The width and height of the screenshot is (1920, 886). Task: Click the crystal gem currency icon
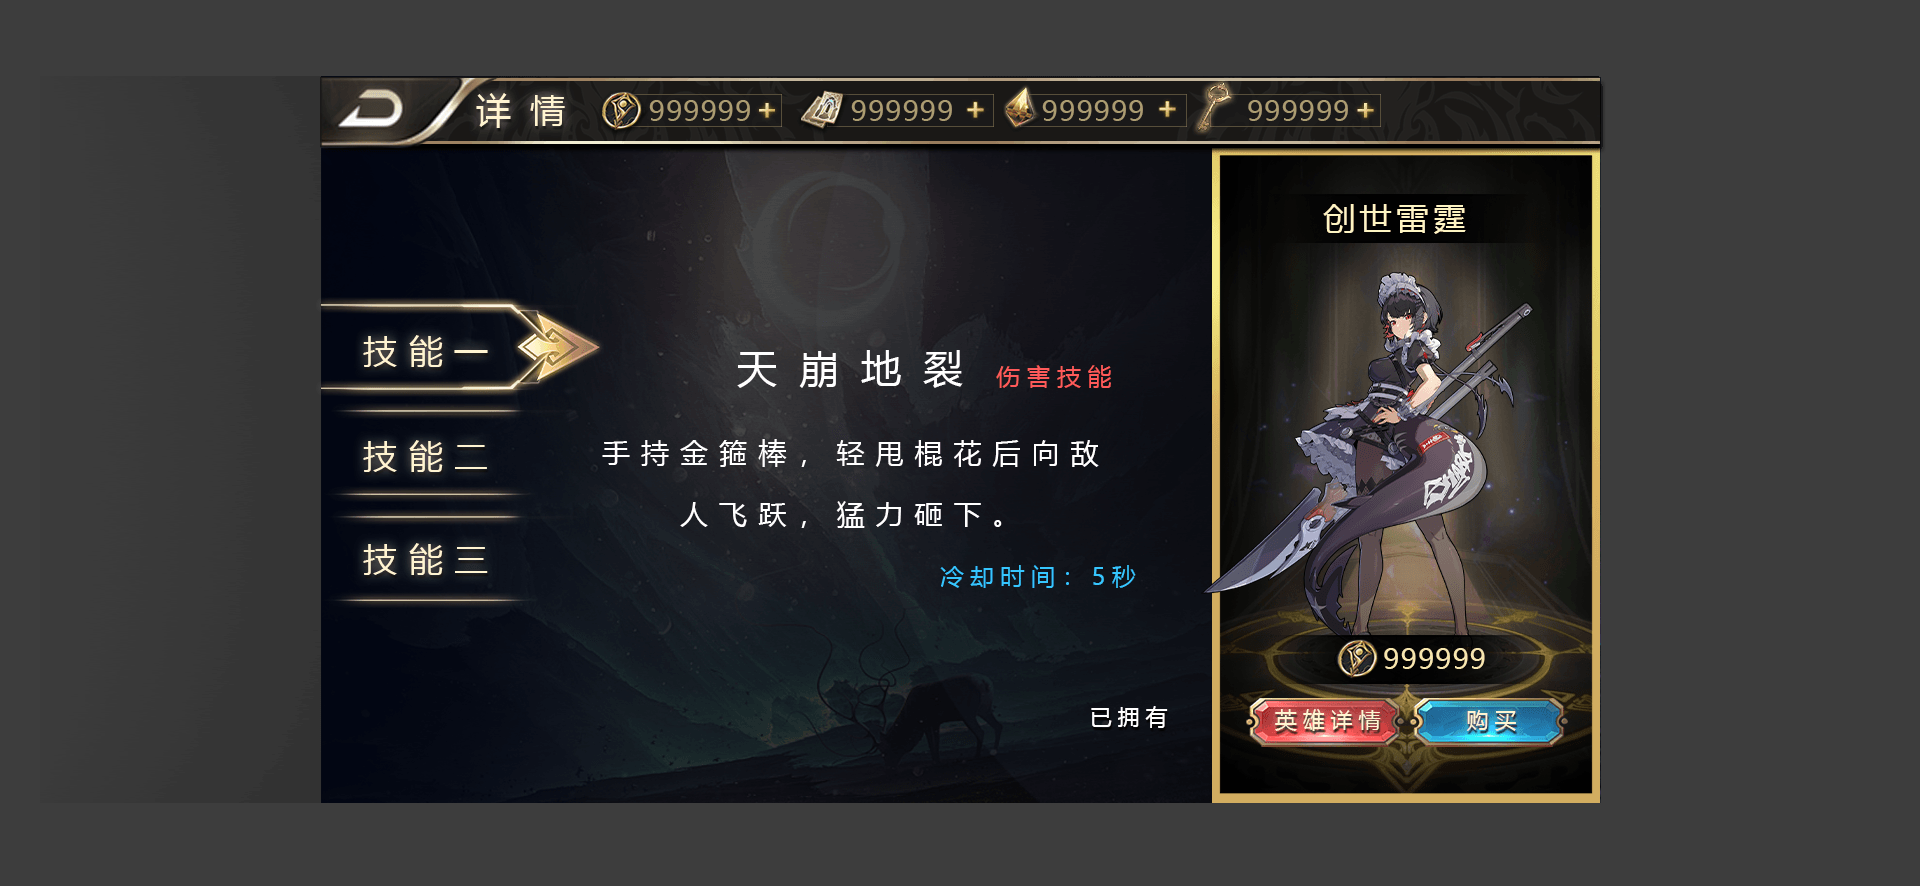tap(1019, 108)
